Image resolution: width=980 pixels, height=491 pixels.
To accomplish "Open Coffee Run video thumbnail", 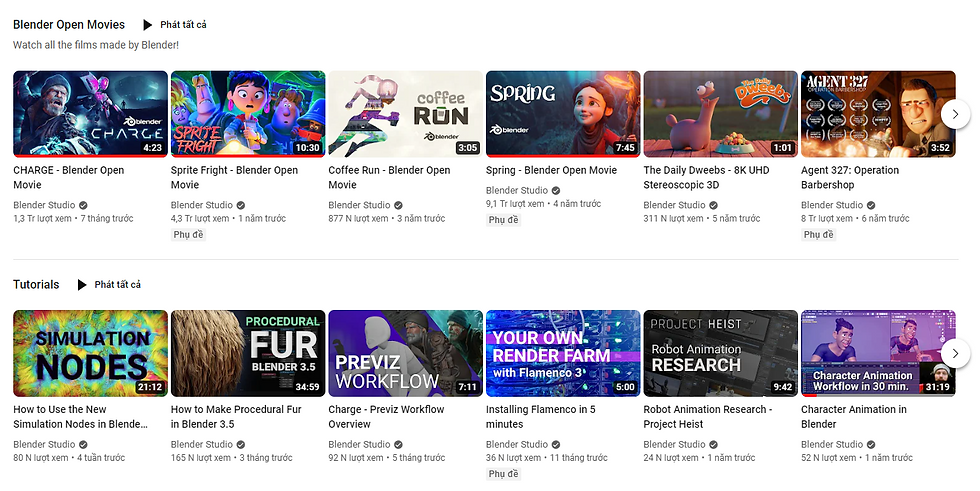I will pos(406,114).
